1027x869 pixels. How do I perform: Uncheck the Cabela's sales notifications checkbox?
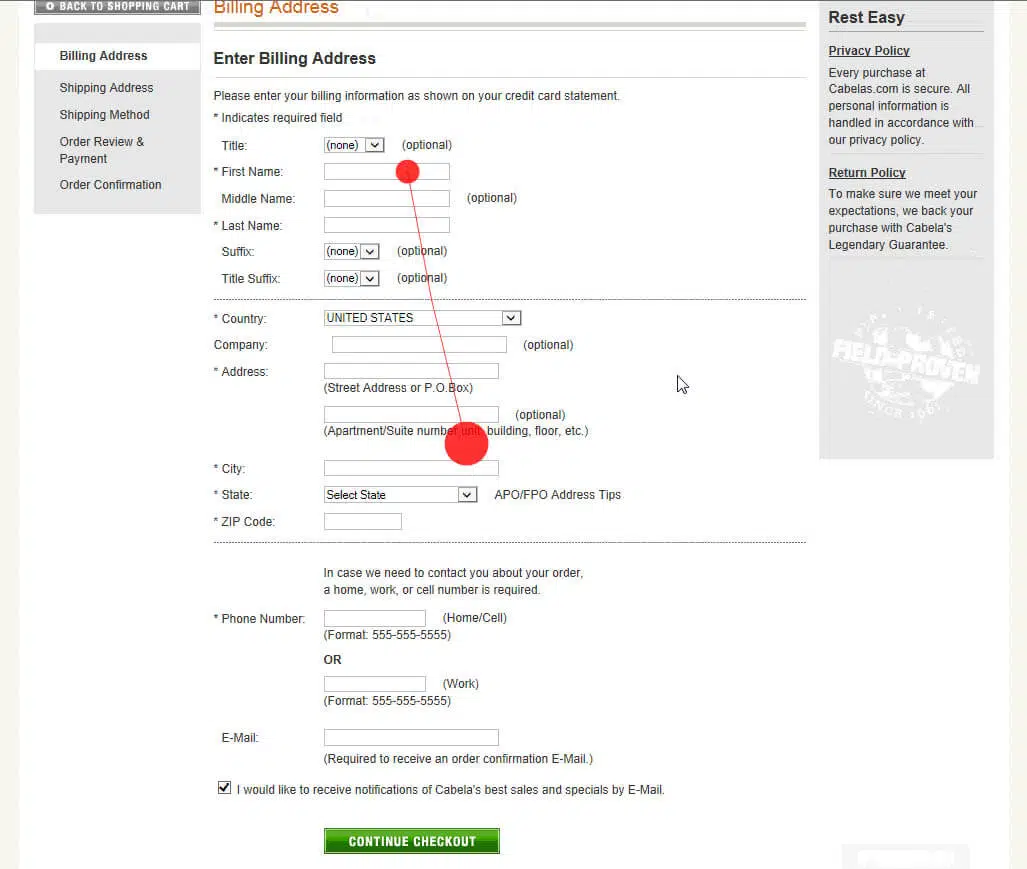click(224, 788)
